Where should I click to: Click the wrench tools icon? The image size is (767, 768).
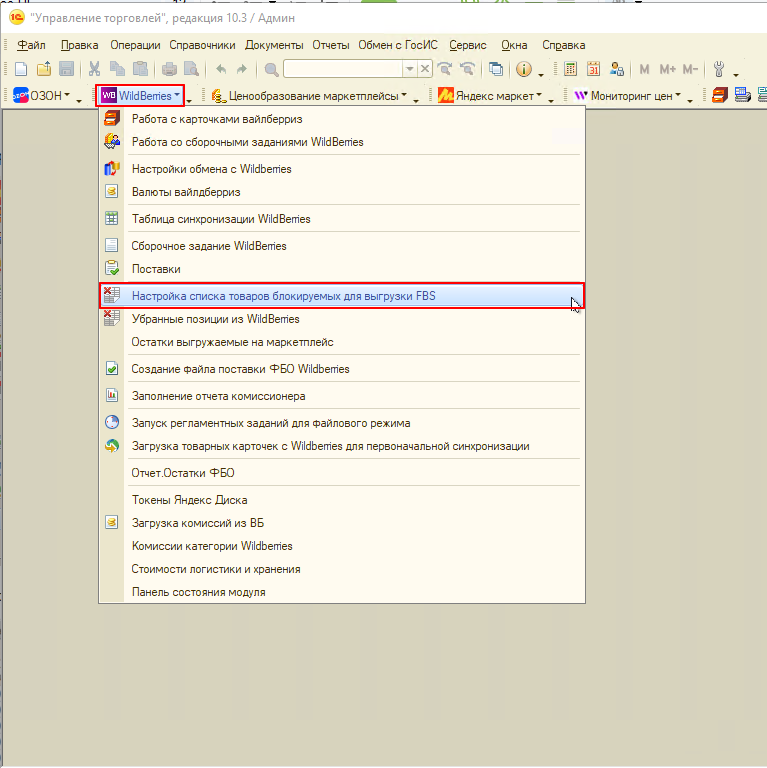[x=719, y=69]
